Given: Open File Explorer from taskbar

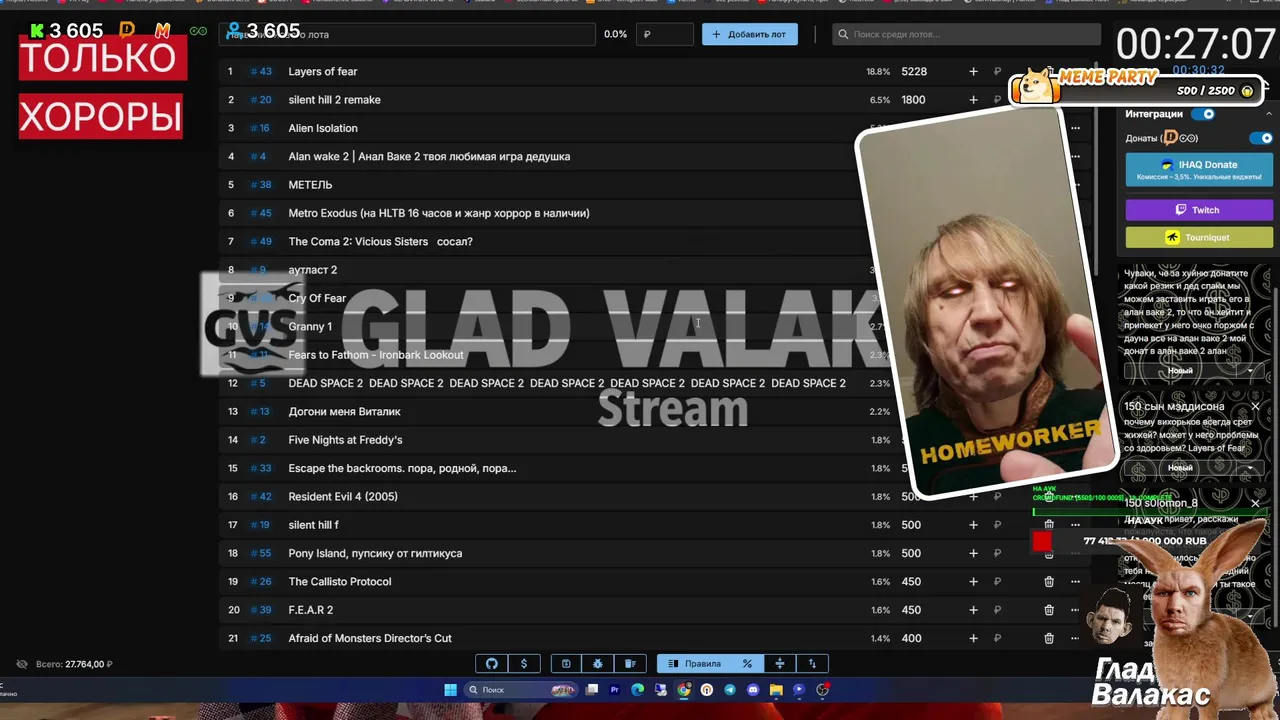Looking at the screenshot, I should (776, 690).
